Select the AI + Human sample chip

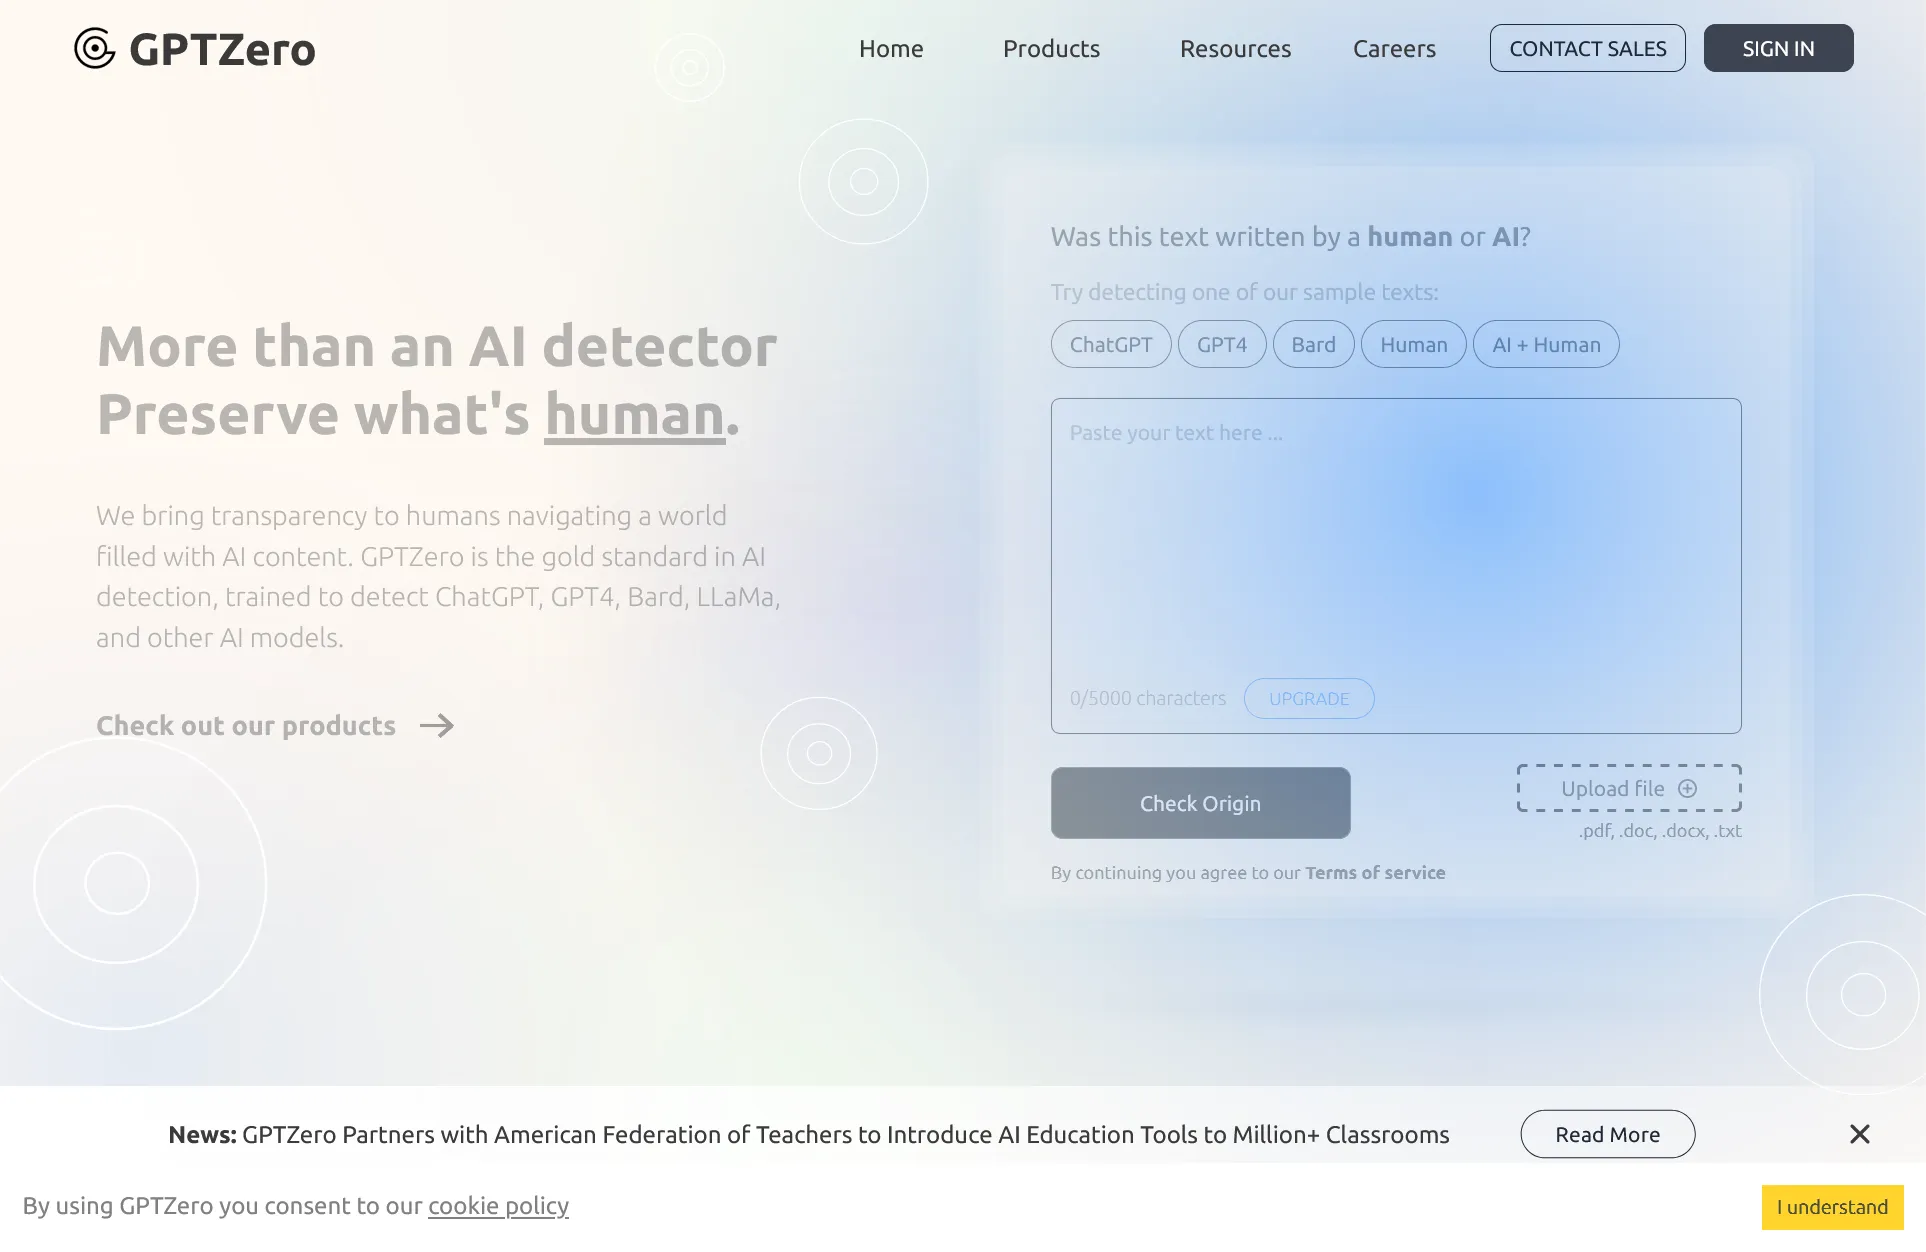[1546, 344]
